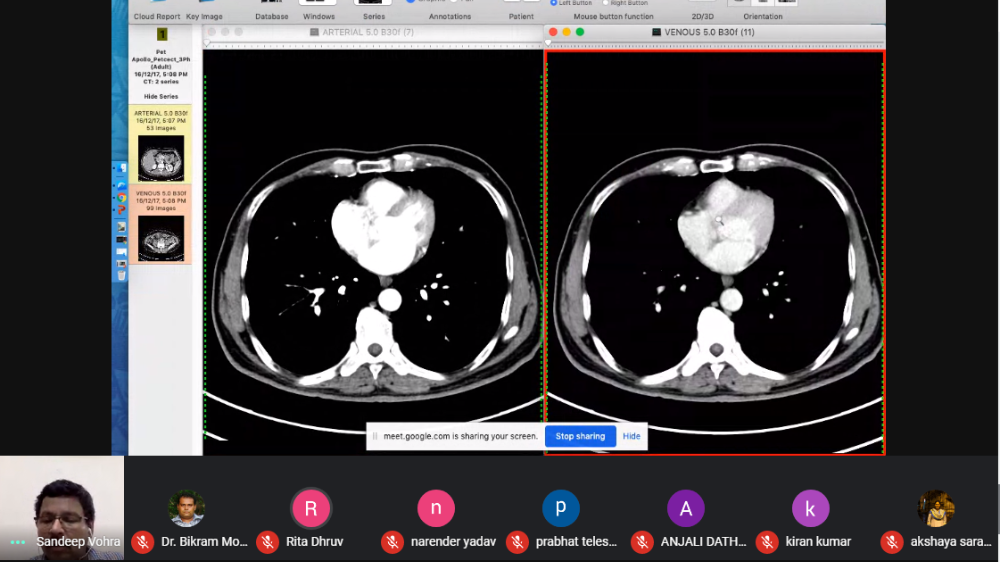Click kiran kumar's muted microphone icon

click(x=767, y=542)
